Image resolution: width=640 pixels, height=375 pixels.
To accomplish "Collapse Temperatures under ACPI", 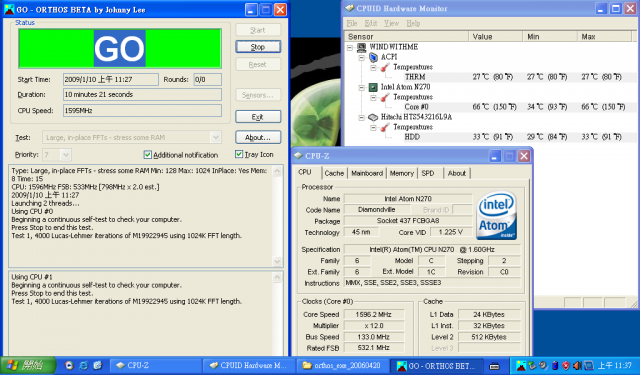I will pyautogui.click(x=373, y=67).
